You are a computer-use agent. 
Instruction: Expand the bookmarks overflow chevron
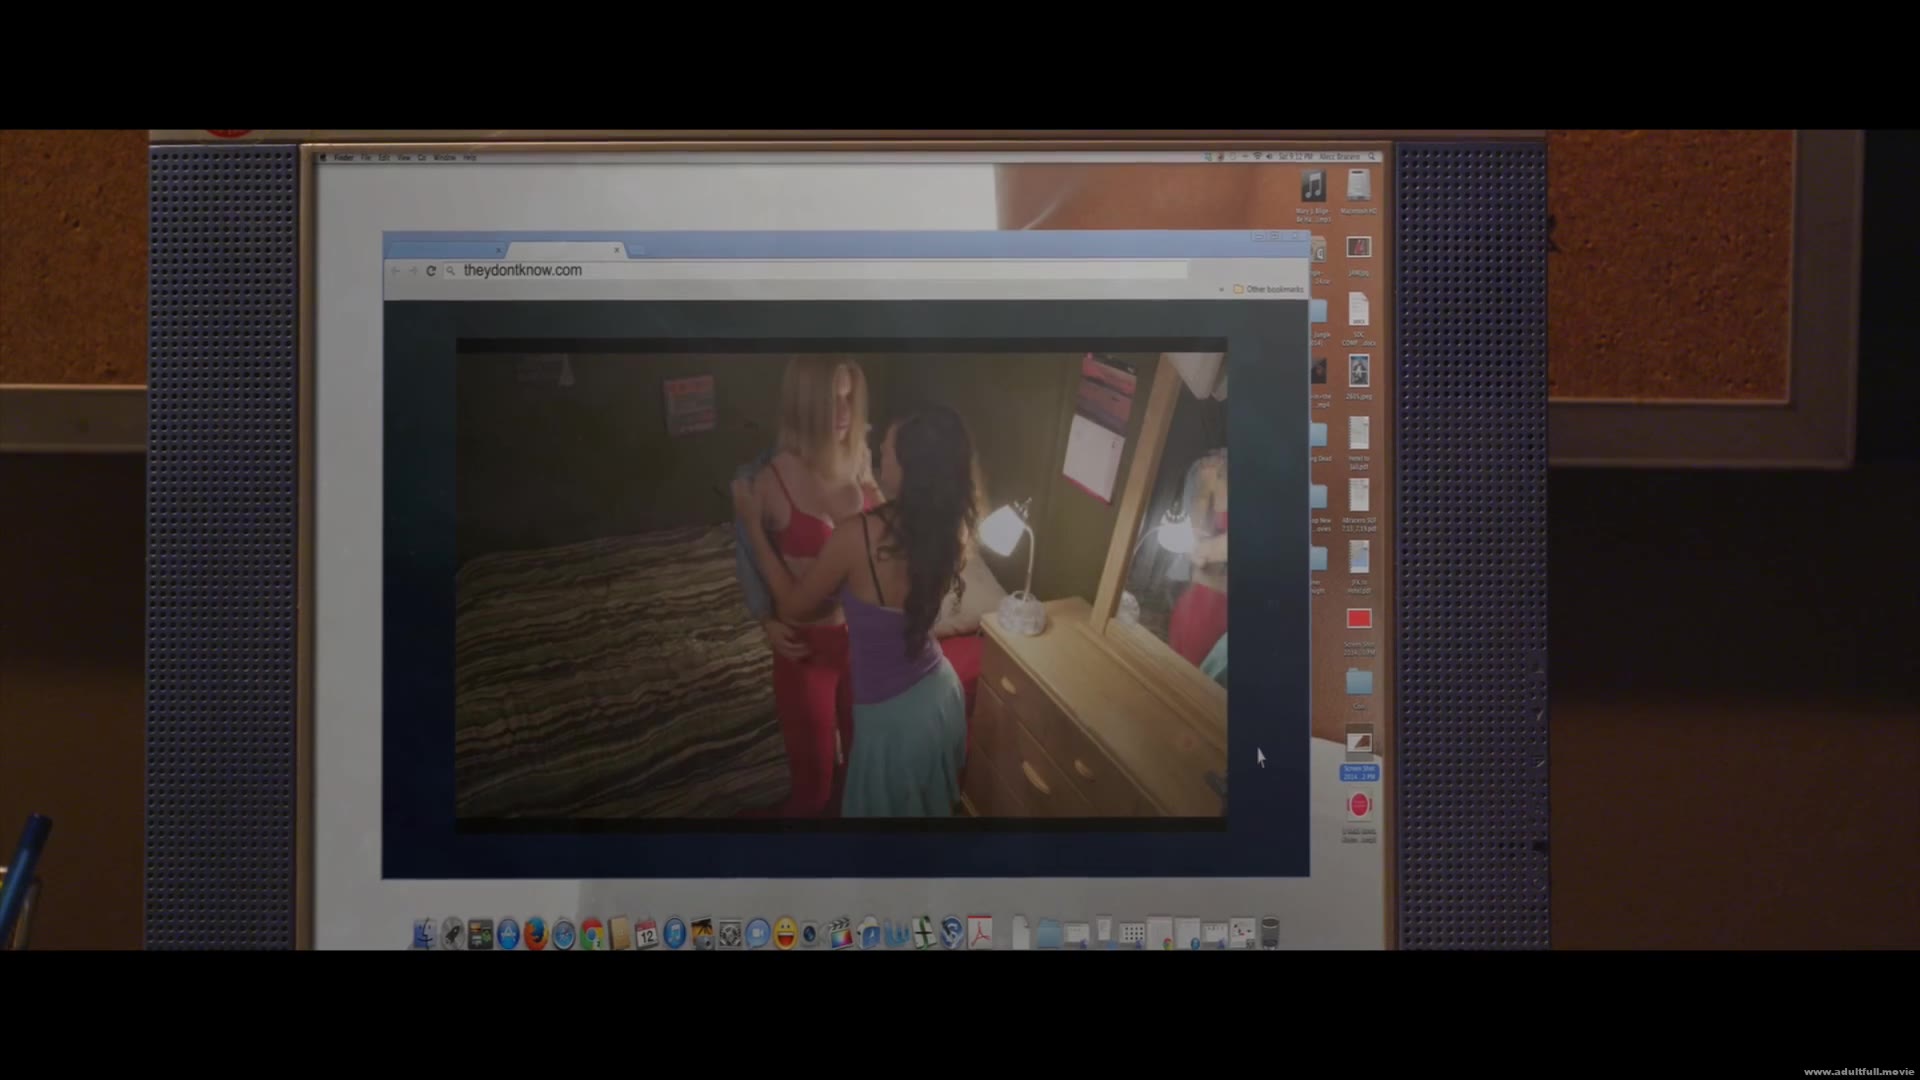pyautogui.click(x=1221, y=289)
